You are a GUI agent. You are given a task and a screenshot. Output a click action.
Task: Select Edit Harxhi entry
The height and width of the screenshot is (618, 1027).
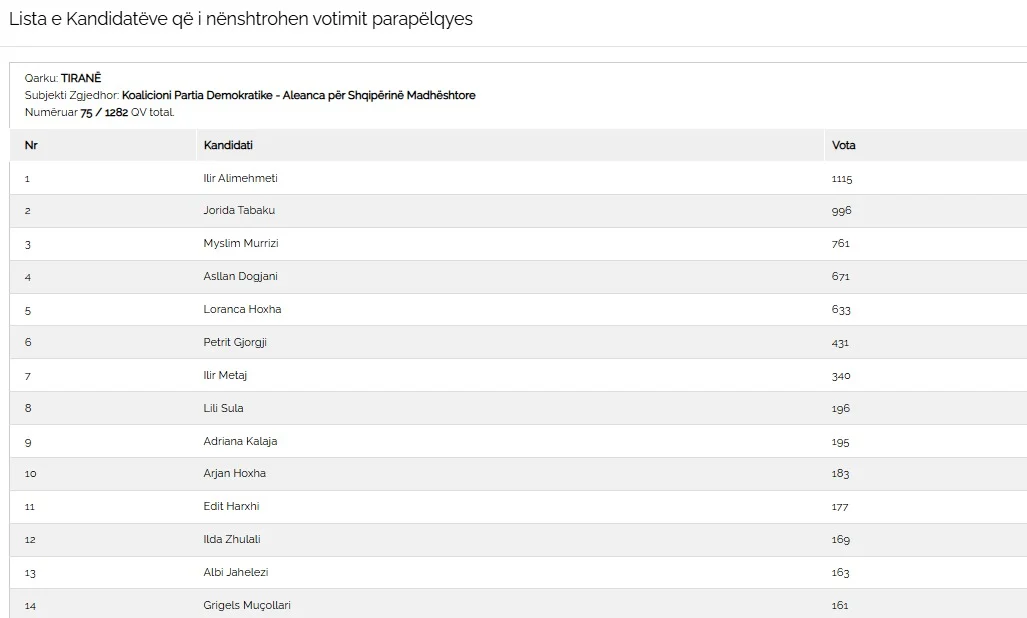(x=231, y=506)
